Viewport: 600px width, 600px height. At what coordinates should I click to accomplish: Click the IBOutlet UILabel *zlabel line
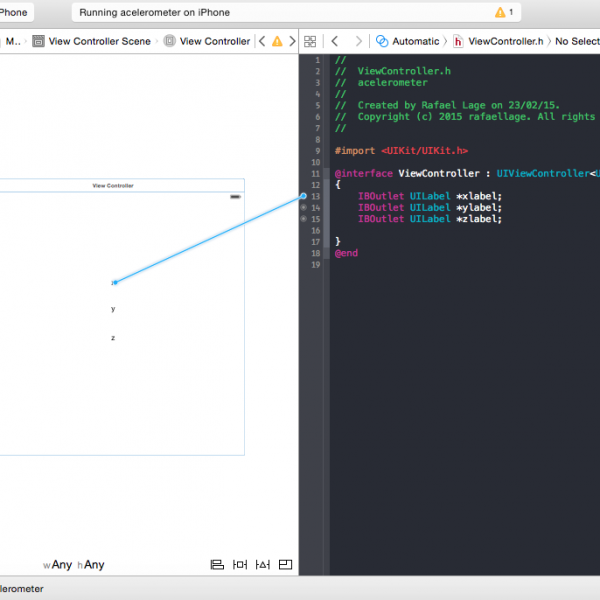click(x=430, y=219)
